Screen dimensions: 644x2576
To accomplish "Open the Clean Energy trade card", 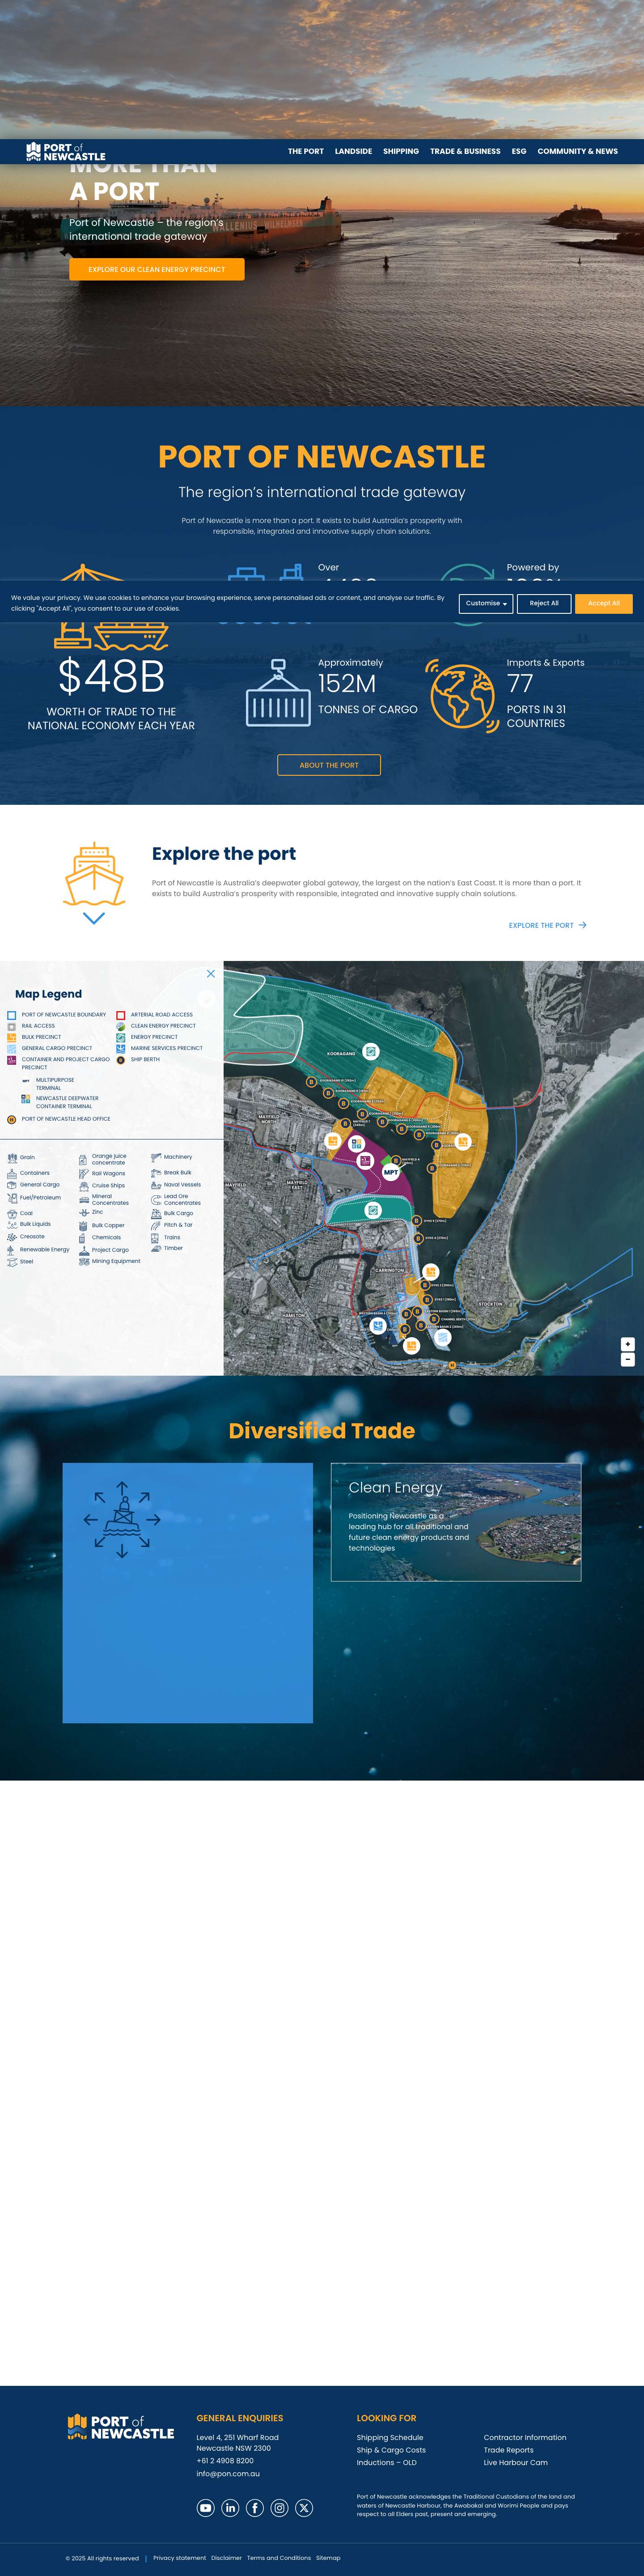I will tap(456, 1522).
